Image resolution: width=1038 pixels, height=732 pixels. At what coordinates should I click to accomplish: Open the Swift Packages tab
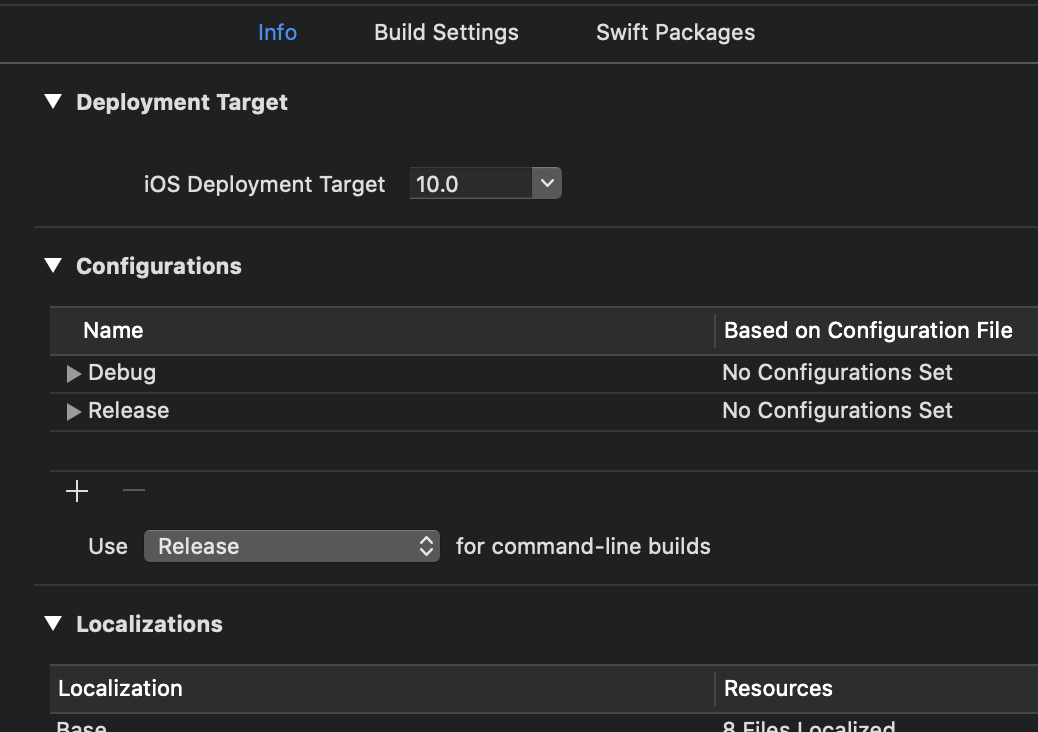coord(675,32)
